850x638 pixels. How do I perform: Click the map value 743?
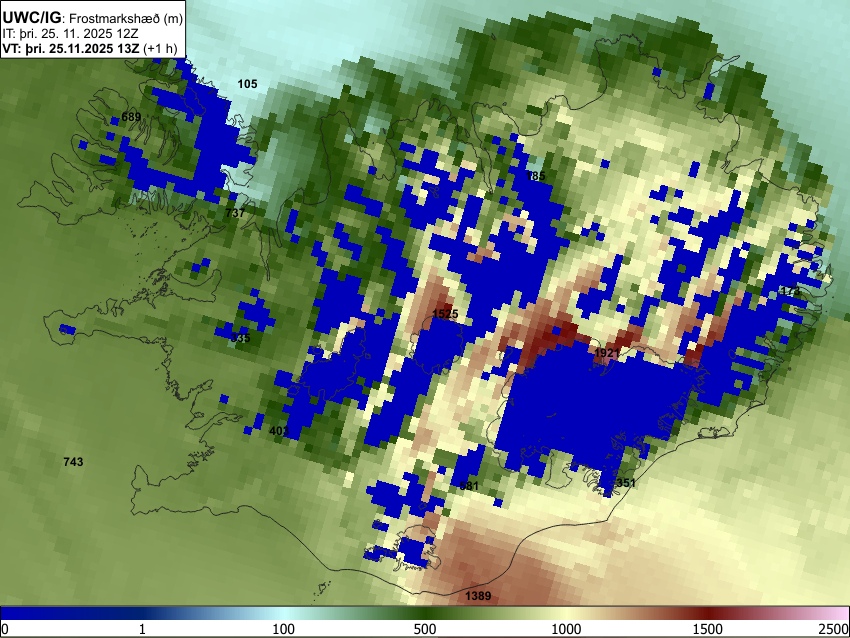[x=73, y=462]
